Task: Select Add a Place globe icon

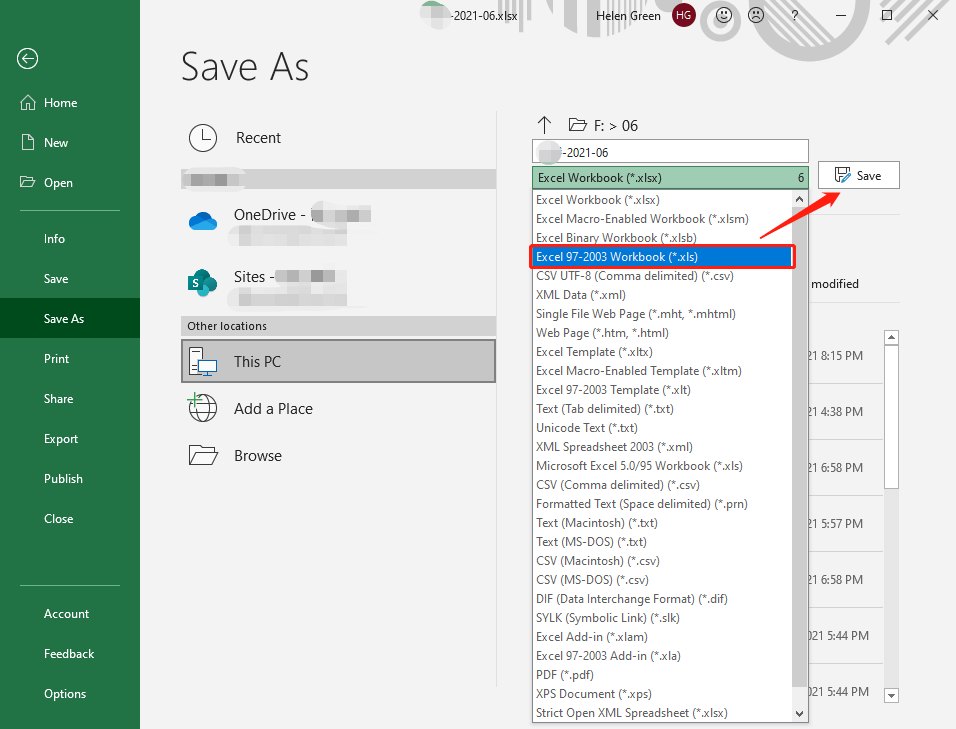Action: pos(203,408)
